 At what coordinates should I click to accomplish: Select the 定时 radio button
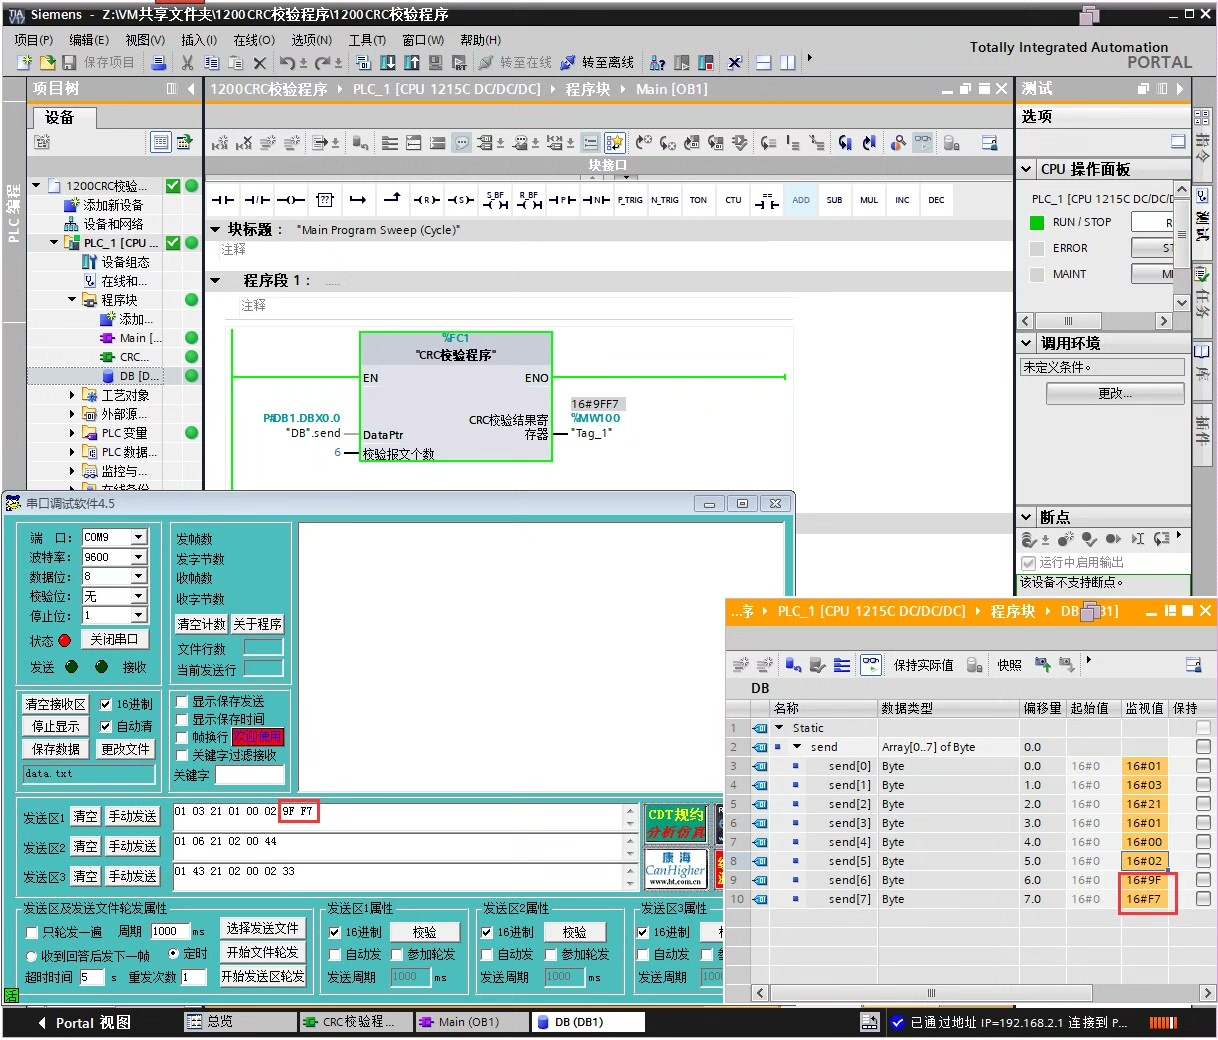(174, 953)
